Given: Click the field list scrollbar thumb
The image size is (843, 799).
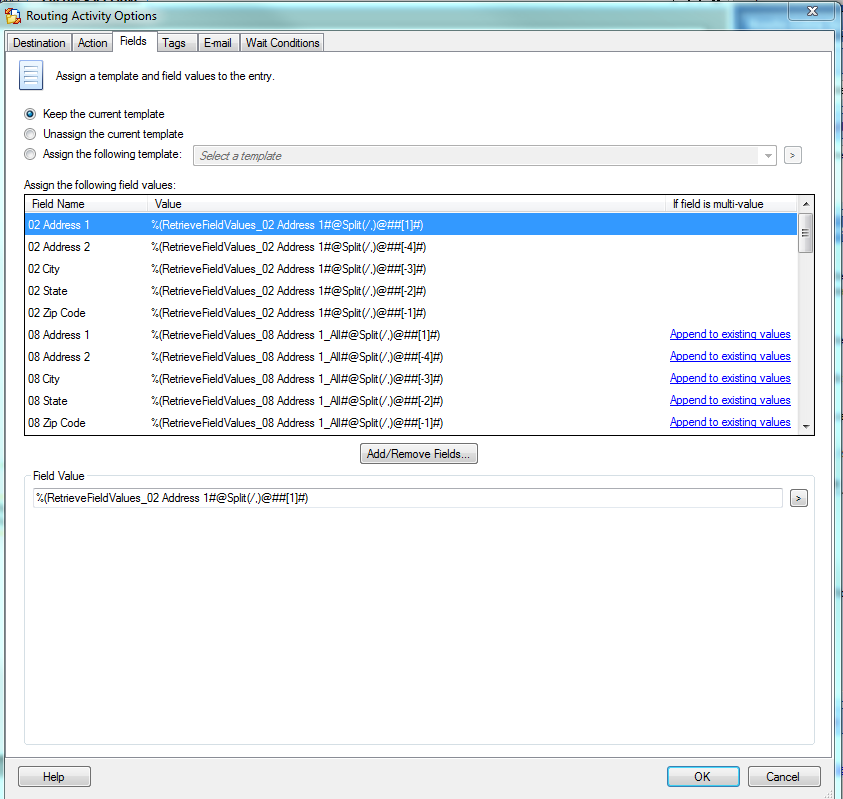Looking at the screenshot, I should pos(805,233).
